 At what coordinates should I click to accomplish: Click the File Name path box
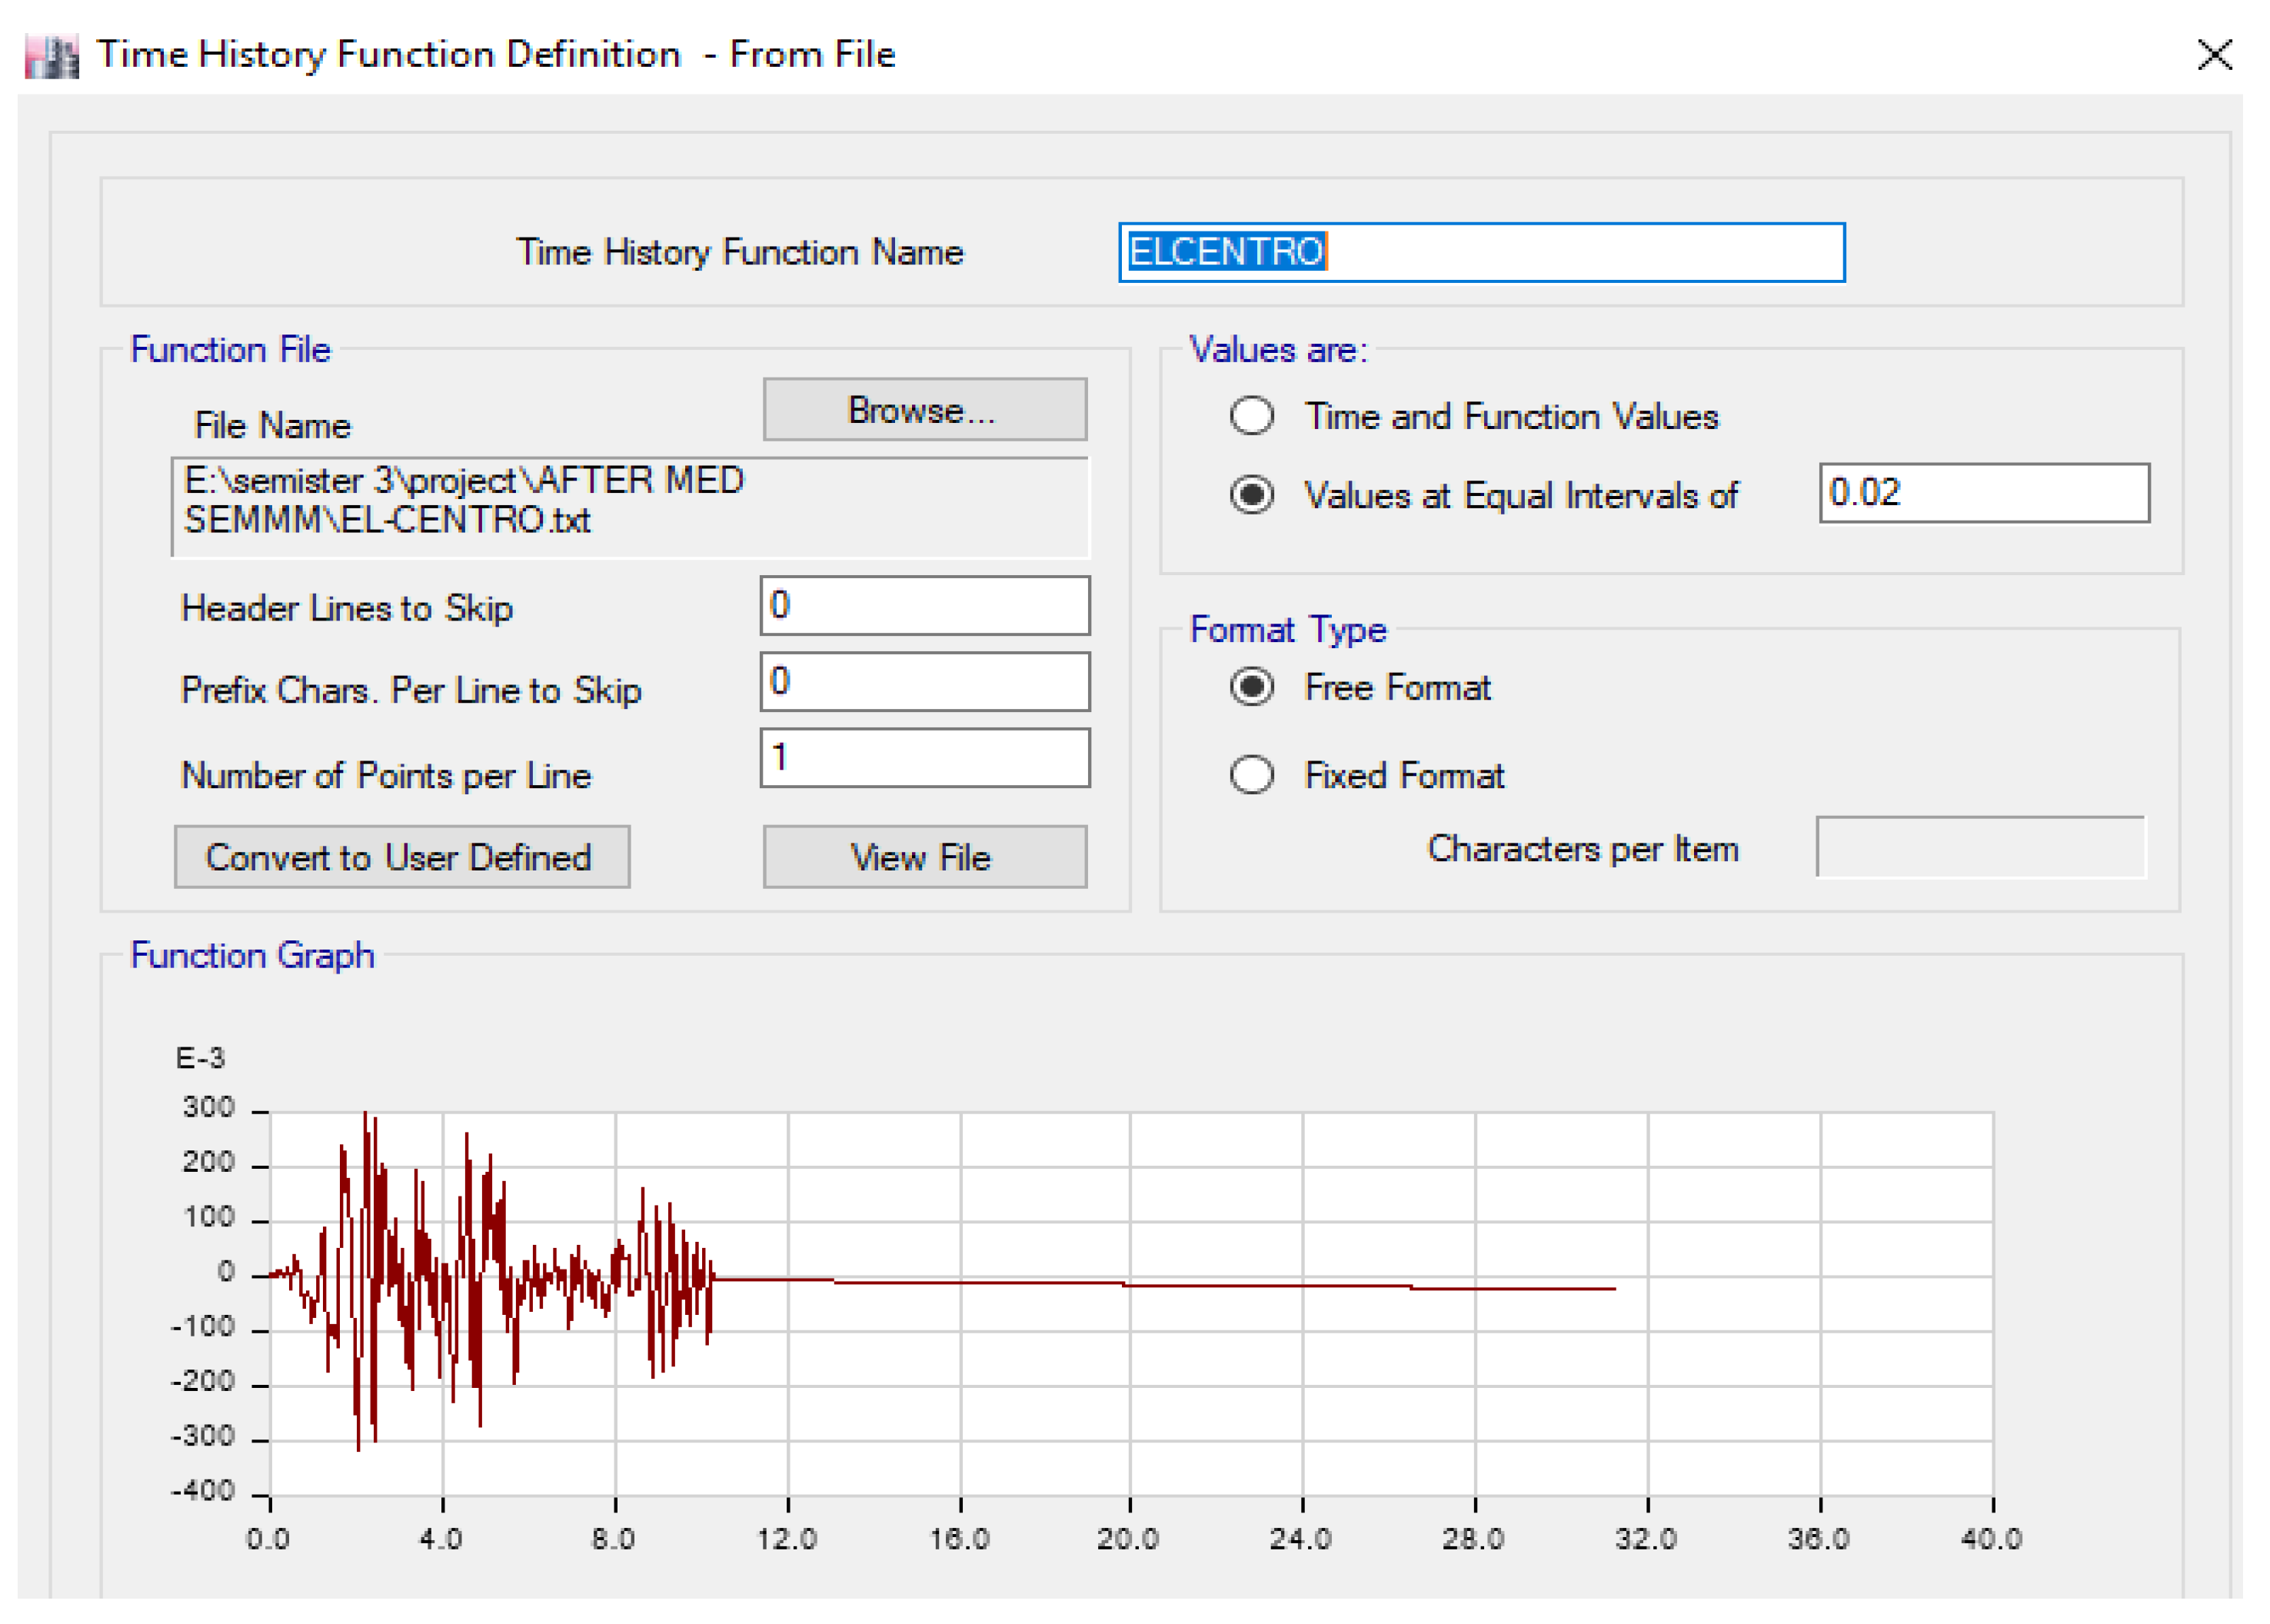(x=630, y=505)
